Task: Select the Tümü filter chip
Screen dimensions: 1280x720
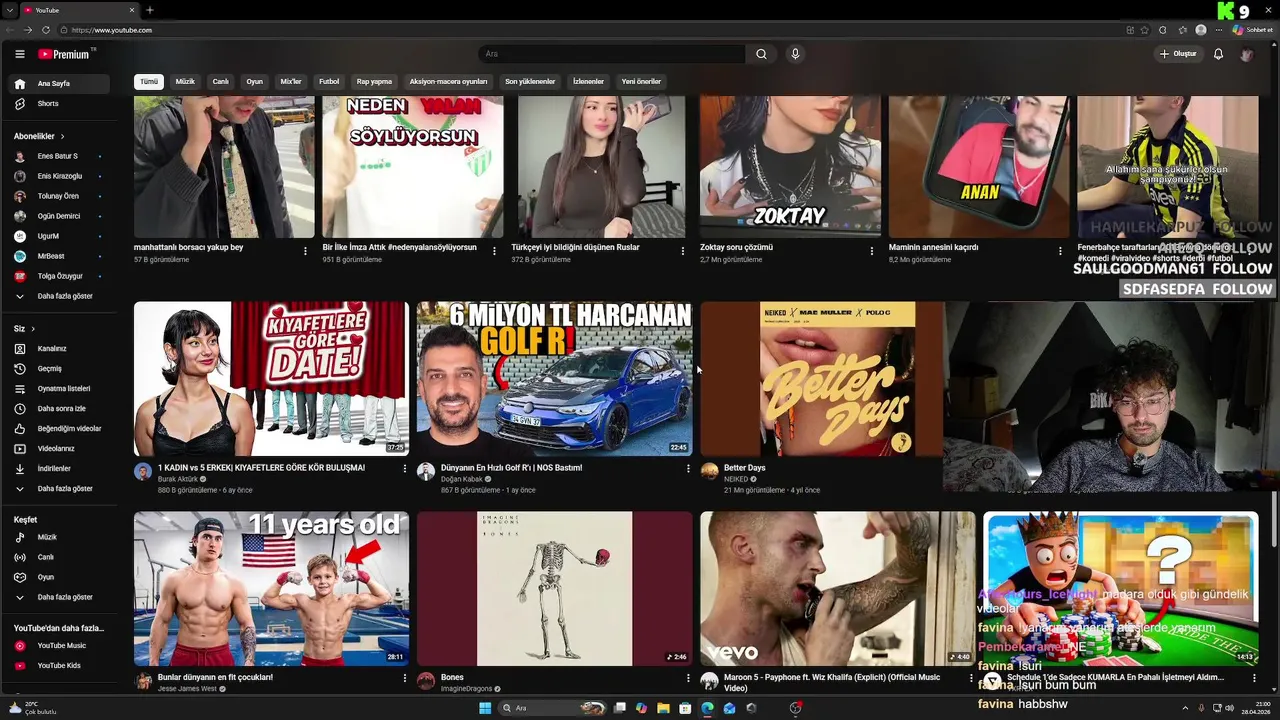Action: [149, 82]
